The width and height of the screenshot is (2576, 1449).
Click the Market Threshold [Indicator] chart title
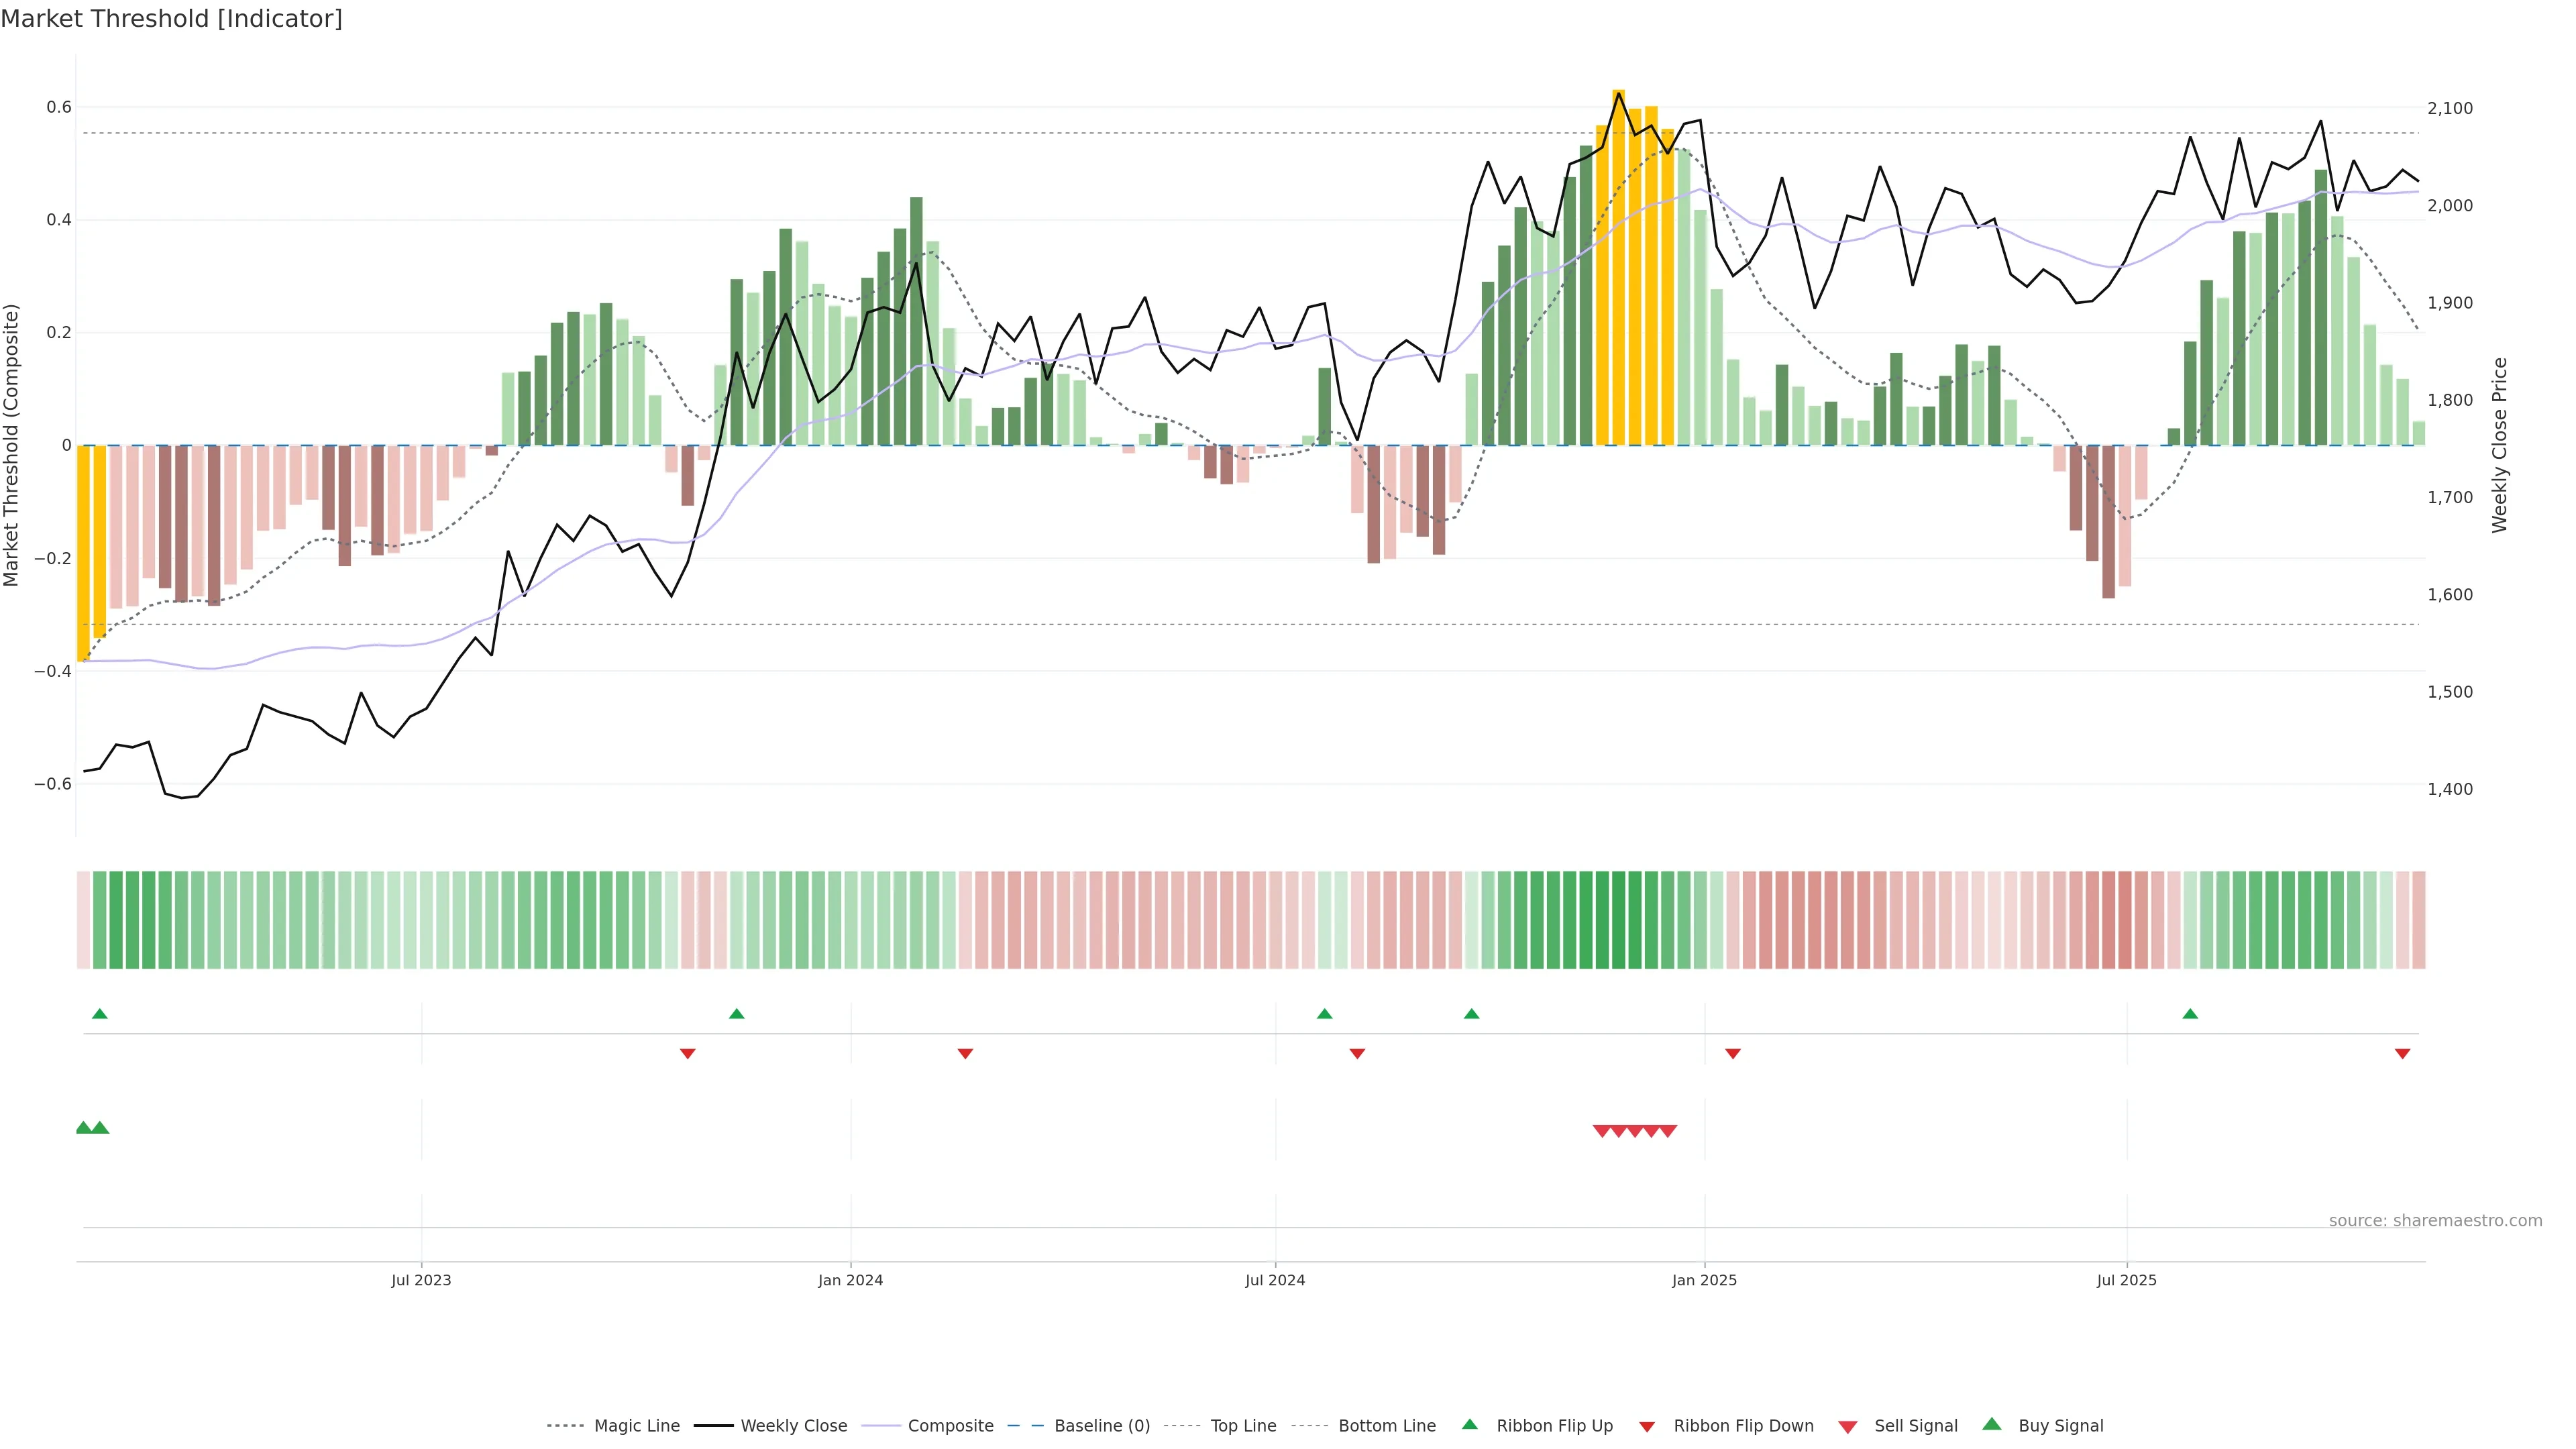click(171, 19)
